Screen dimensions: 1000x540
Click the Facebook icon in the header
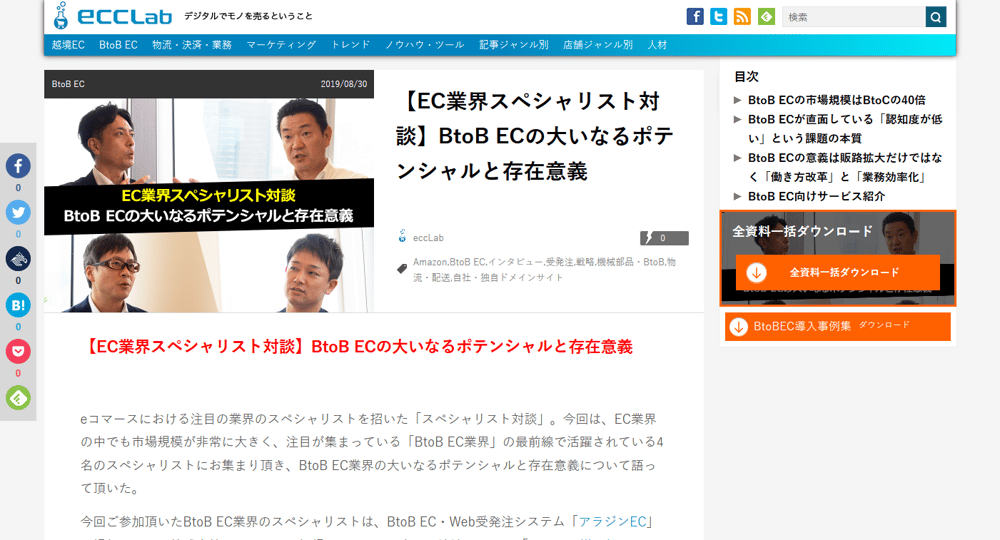point(695,16)
